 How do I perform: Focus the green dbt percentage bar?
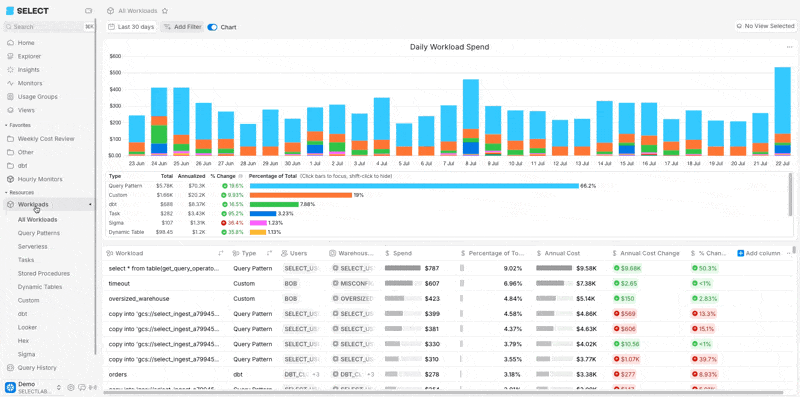click(274, 205)
